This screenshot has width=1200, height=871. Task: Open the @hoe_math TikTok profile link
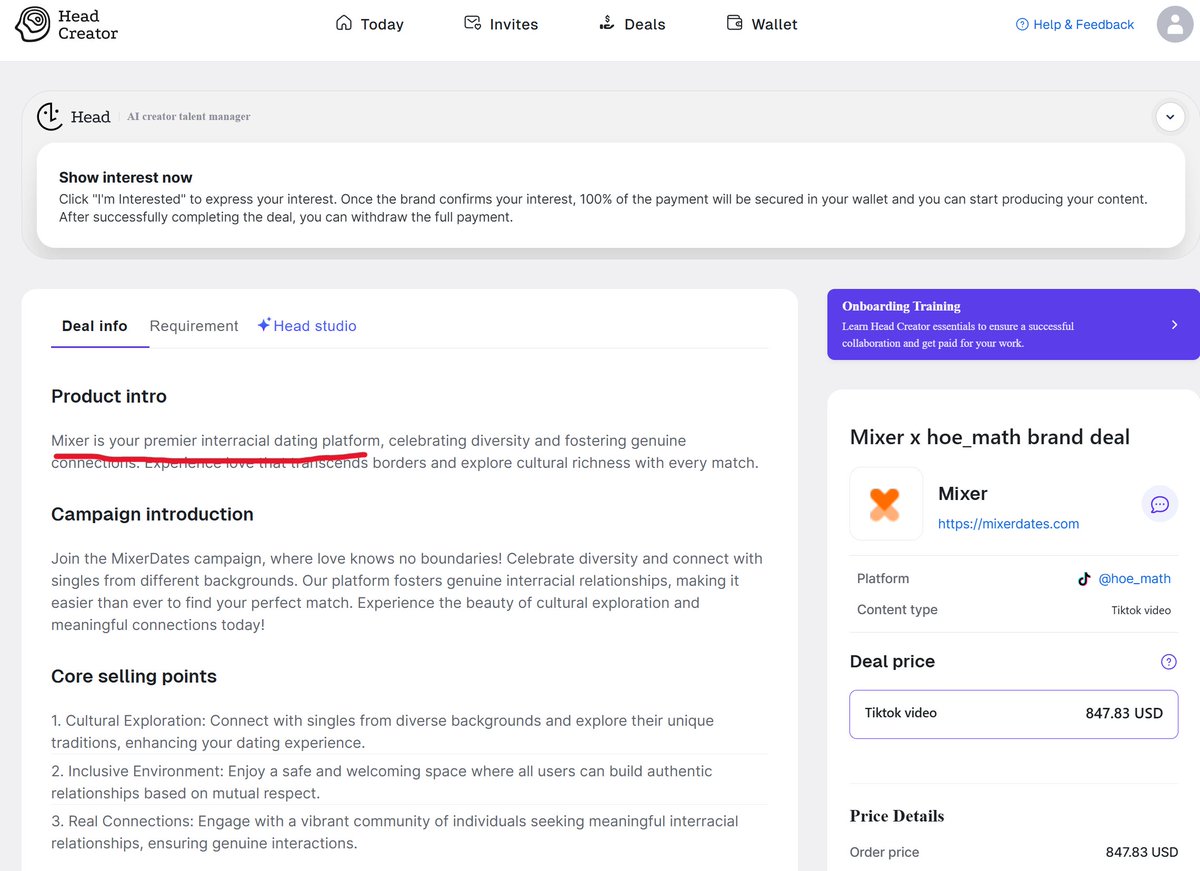pos(1134,579)
